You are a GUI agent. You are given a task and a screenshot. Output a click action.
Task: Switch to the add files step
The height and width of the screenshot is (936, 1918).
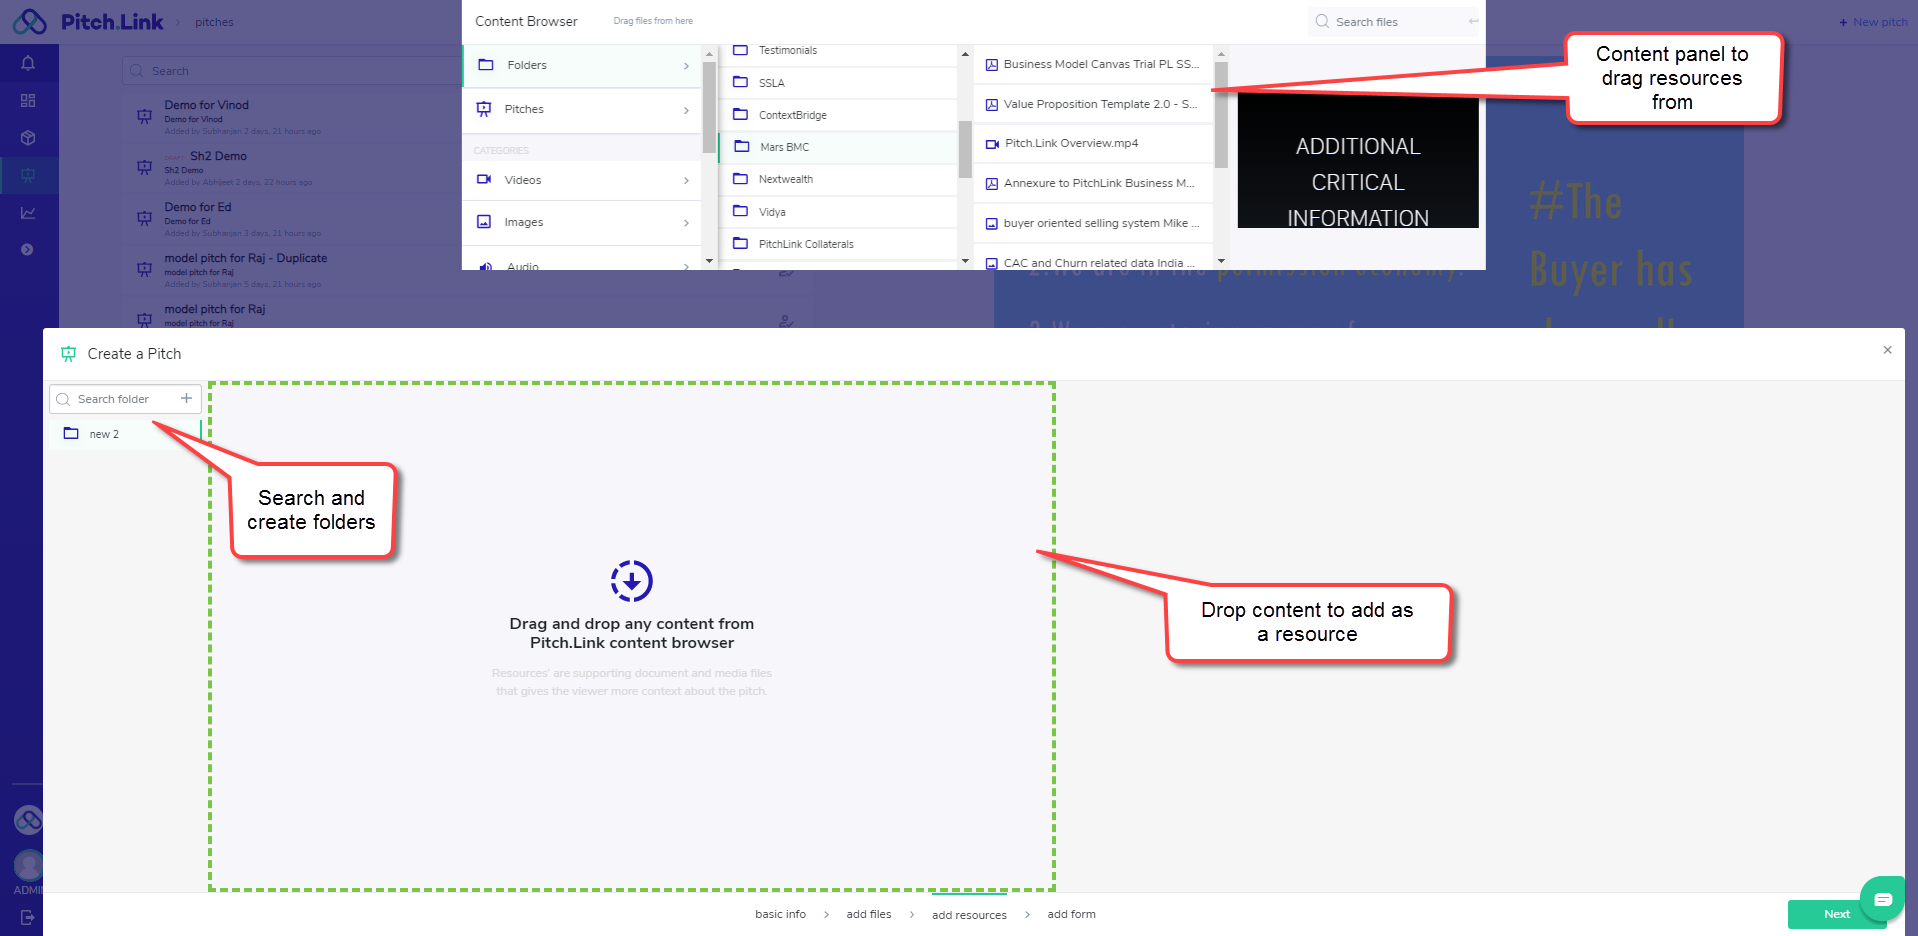click(x=868, y=914)
